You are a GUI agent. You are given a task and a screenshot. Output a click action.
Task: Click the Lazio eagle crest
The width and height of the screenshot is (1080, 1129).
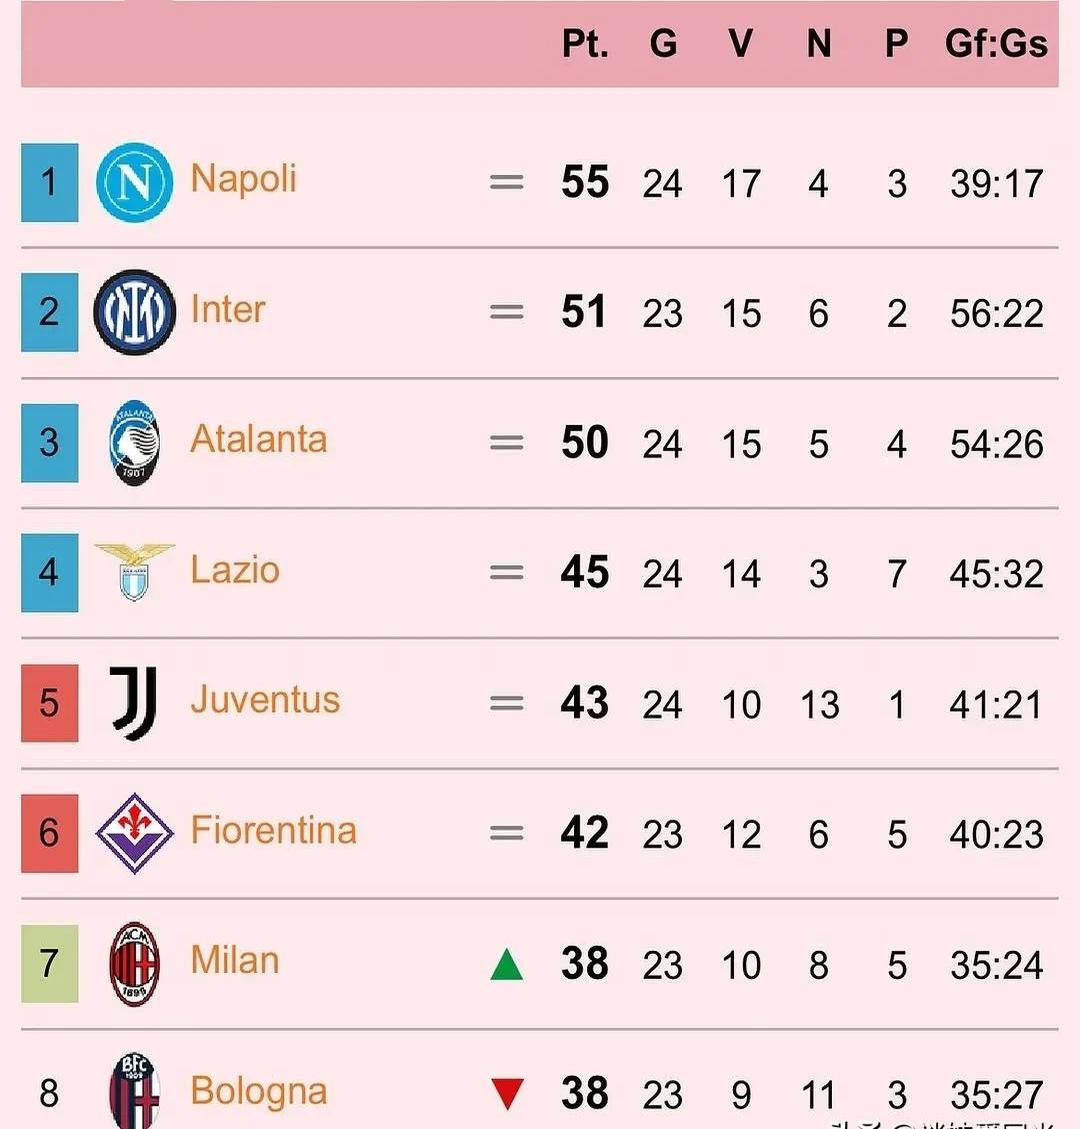click(x=134, y=572)
